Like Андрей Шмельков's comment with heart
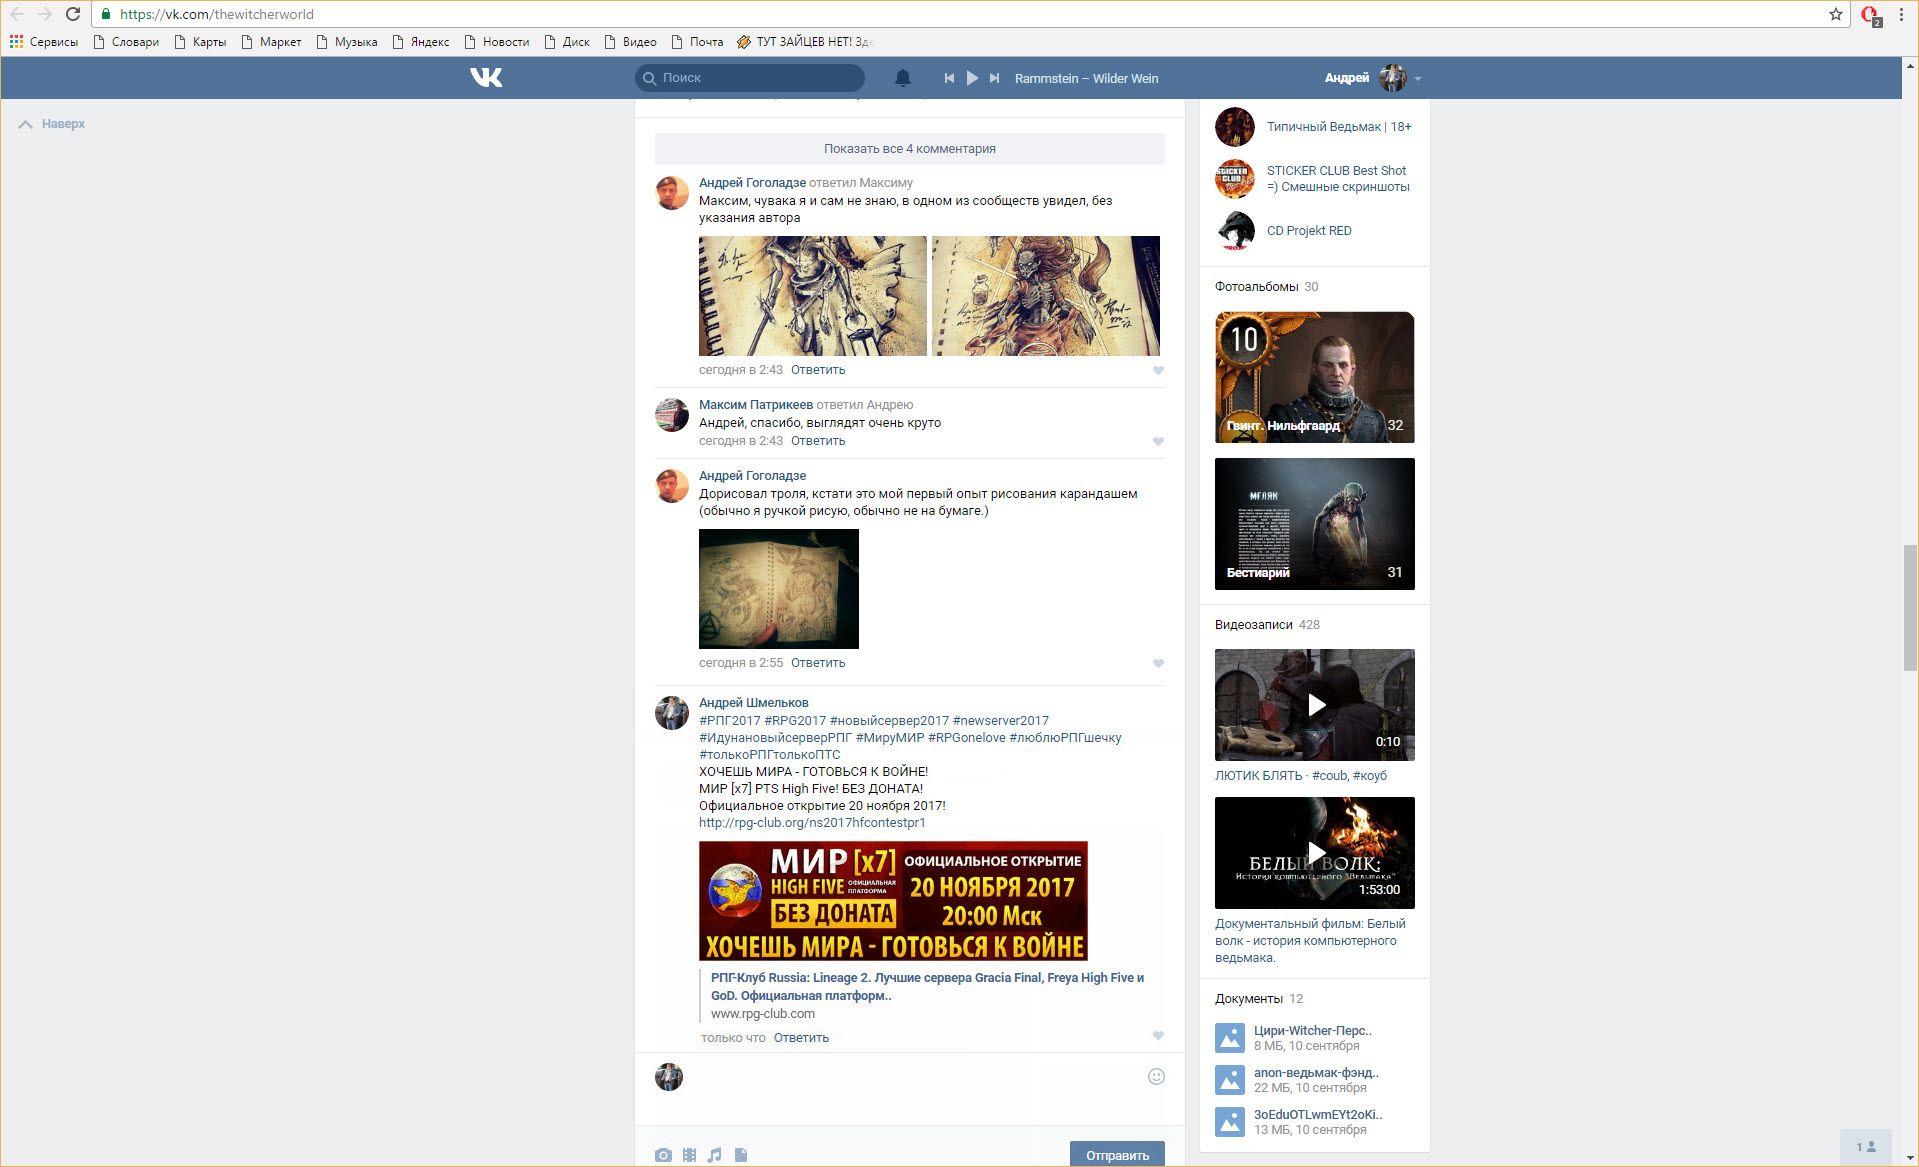This screenshot has height=1167, width=1919. coord(1158,1036)
